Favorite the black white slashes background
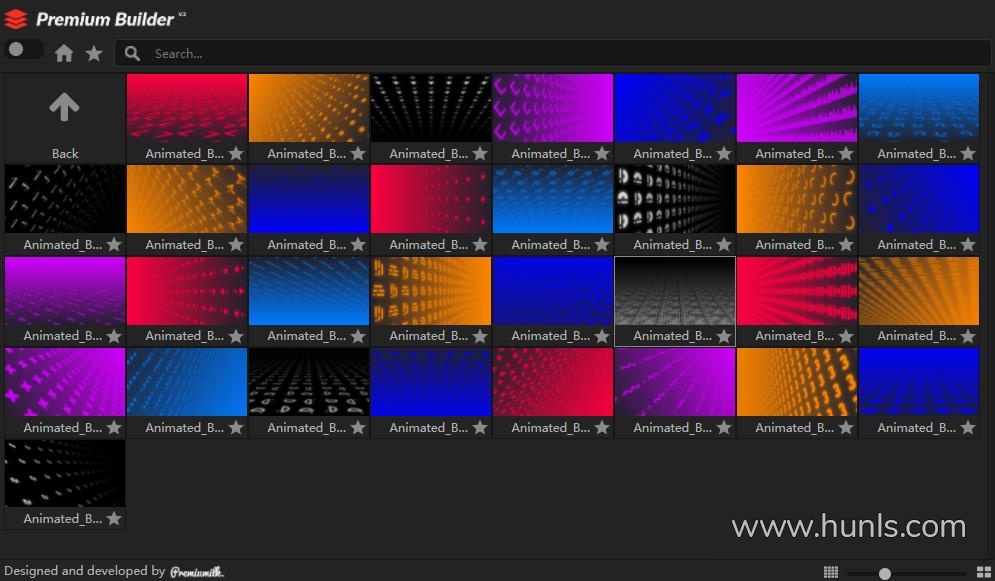 pos(114,245)
